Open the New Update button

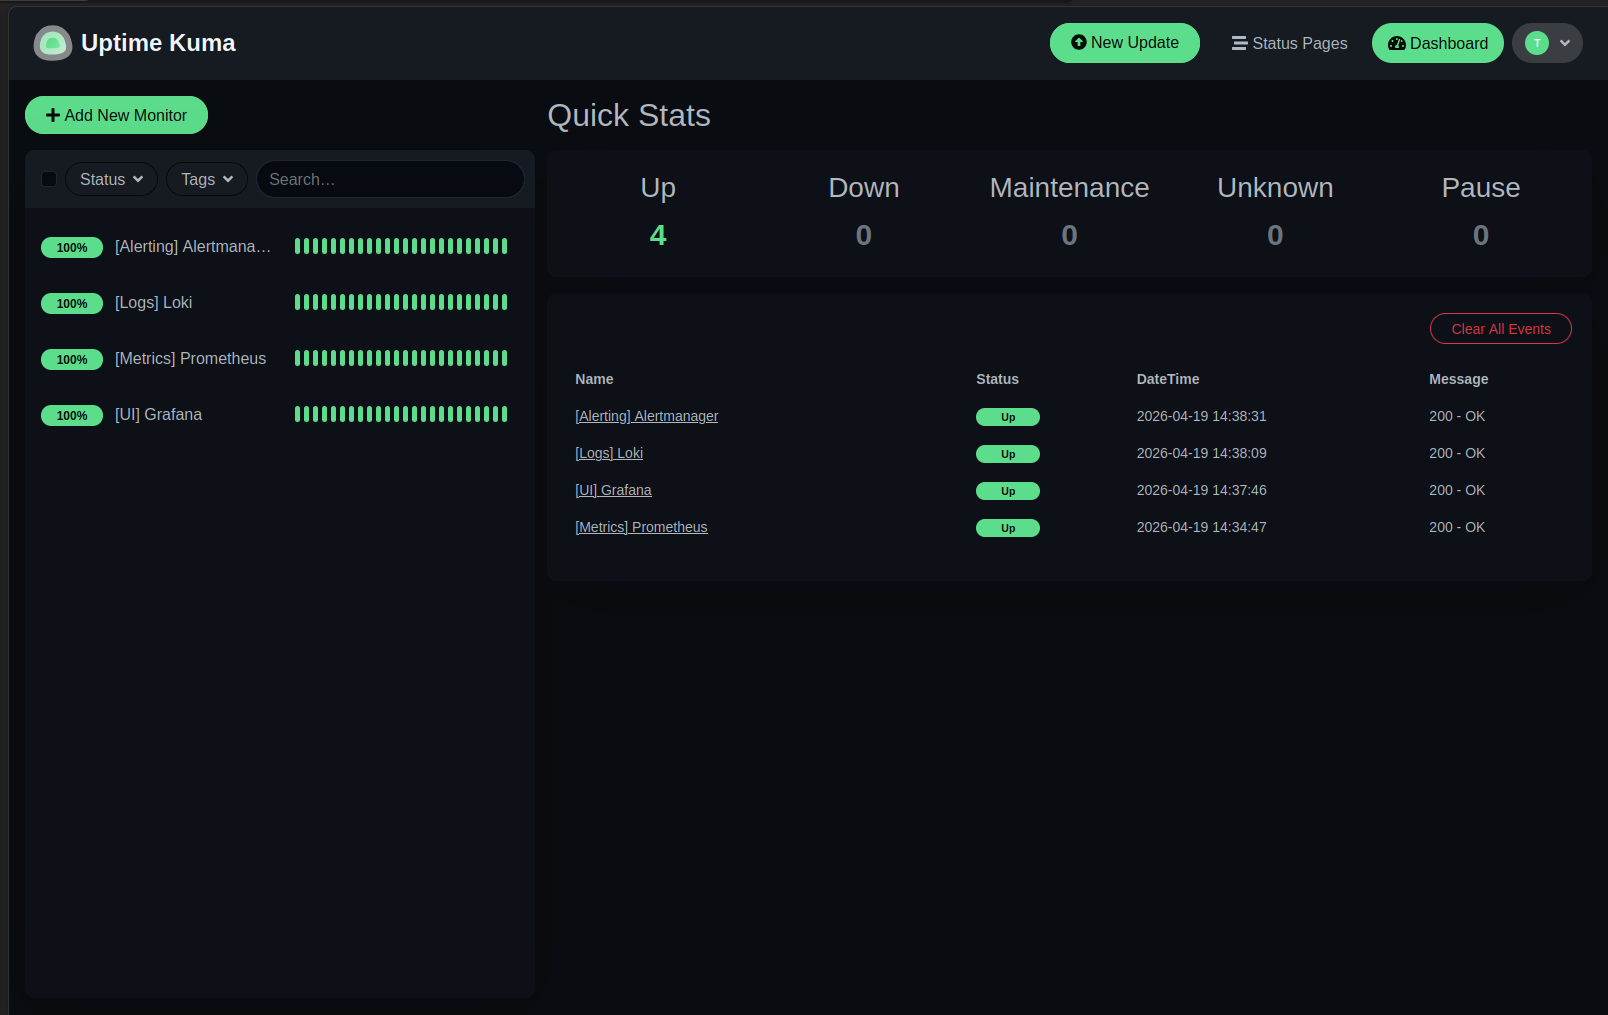pyautogui.click(x=1124, y=43)
